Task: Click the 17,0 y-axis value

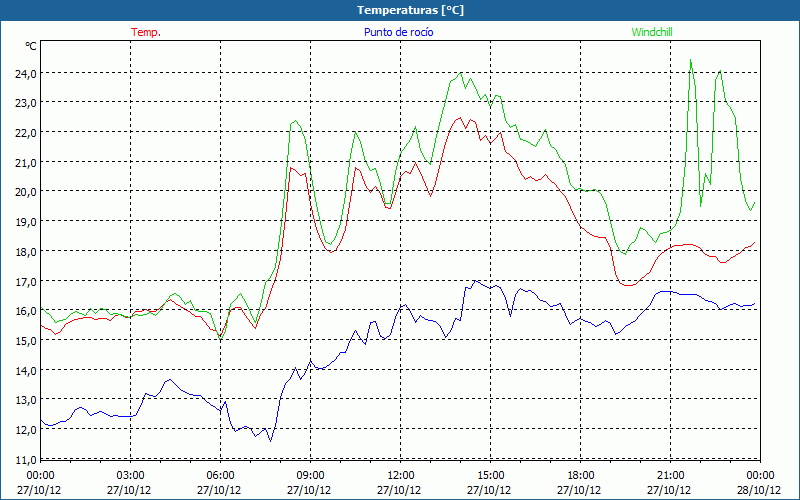Action: (26, 281)
